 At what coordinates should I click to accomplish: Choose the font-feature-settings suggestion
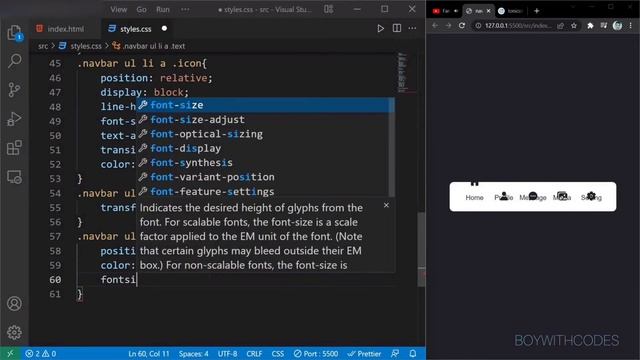pyautogui.click(x=265, y=191)
